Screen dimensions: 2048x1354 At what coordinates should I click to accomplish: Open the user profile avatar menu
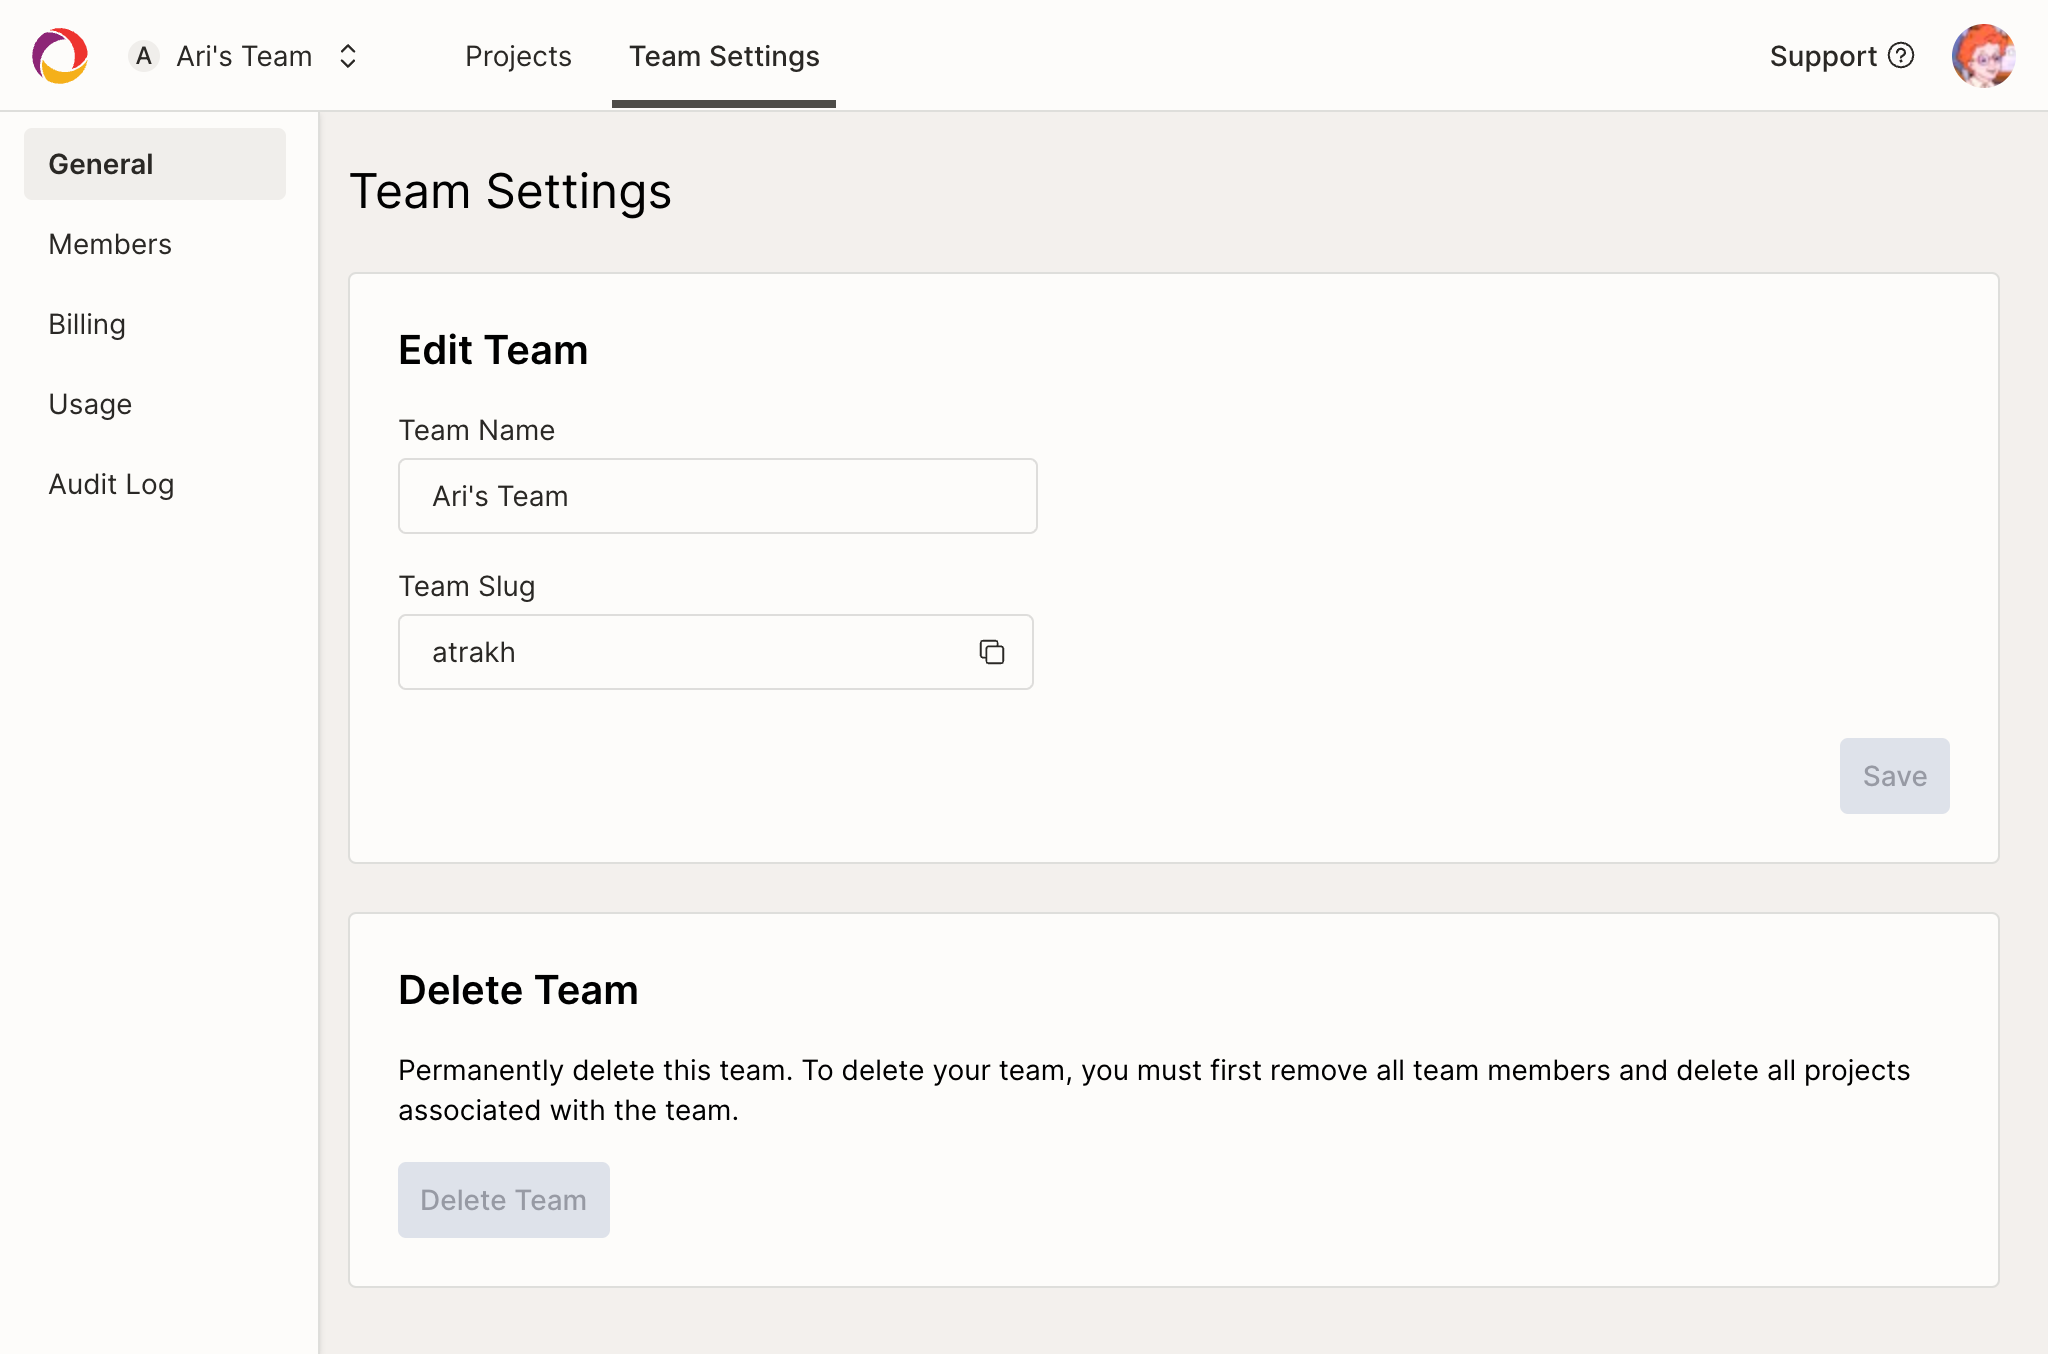point(1983,56)
